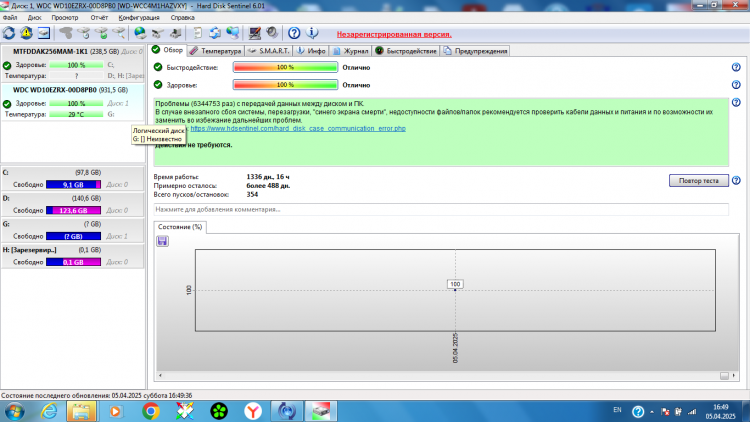Screen dimensions: 750x422
Task: Open the Справка menu
Action: pos(182,18)
